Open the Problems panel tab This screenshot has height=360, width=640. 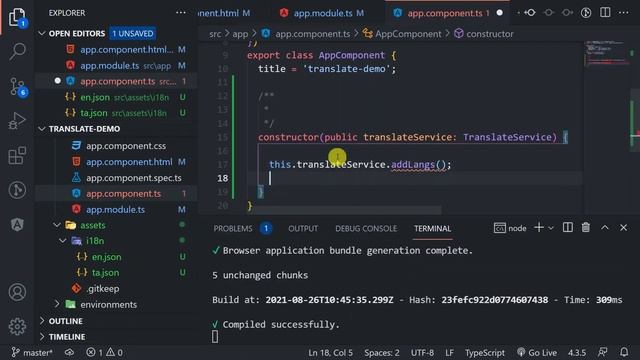pos(233,229)
